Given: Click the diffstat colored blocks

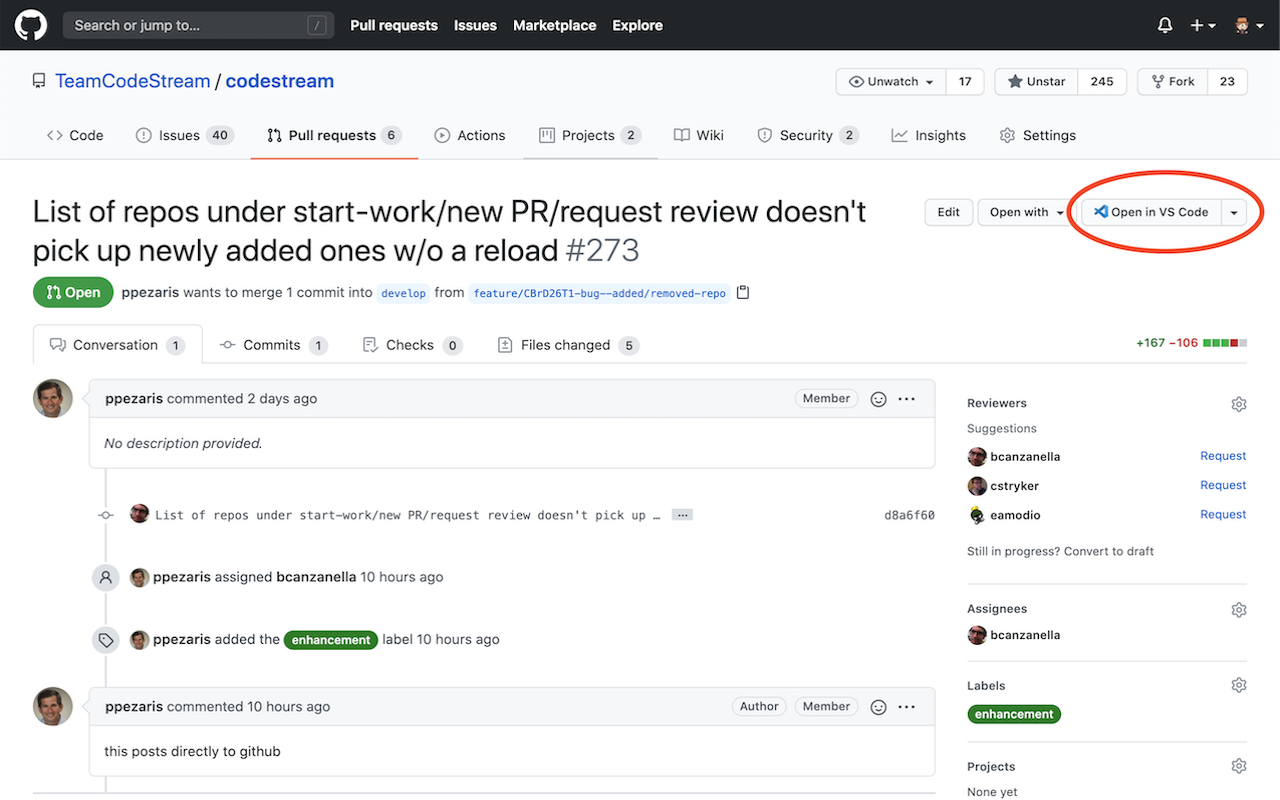Looking at the screenshot, I should tap(1225, 343).
